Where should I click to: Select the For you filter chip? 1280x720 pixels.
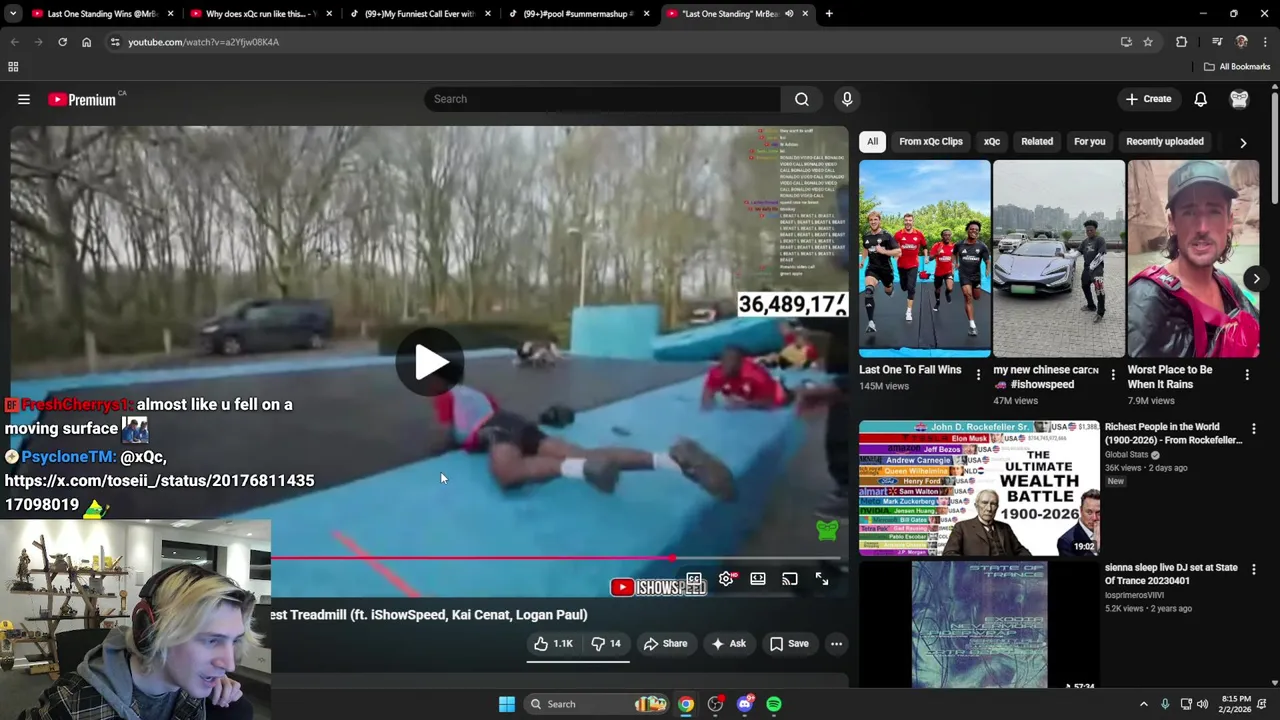[x=1089, y=141]
